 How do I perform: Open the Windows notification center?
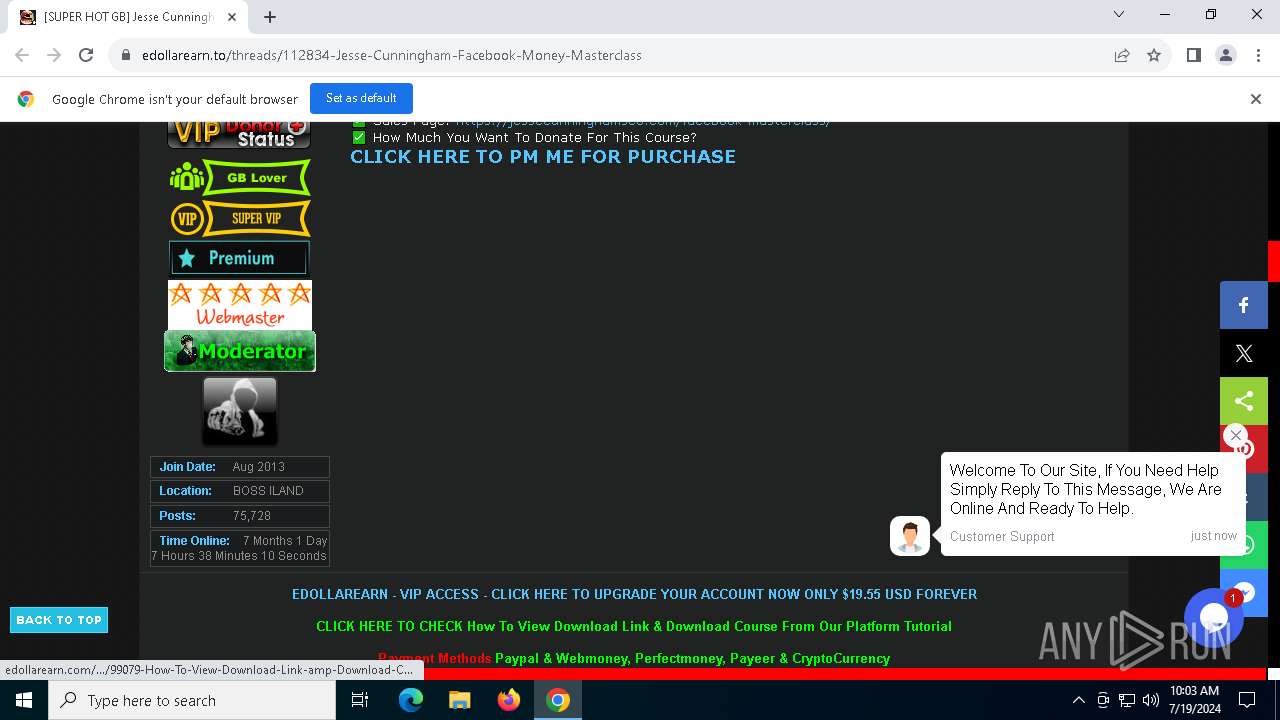click(x=1247, y=700)
